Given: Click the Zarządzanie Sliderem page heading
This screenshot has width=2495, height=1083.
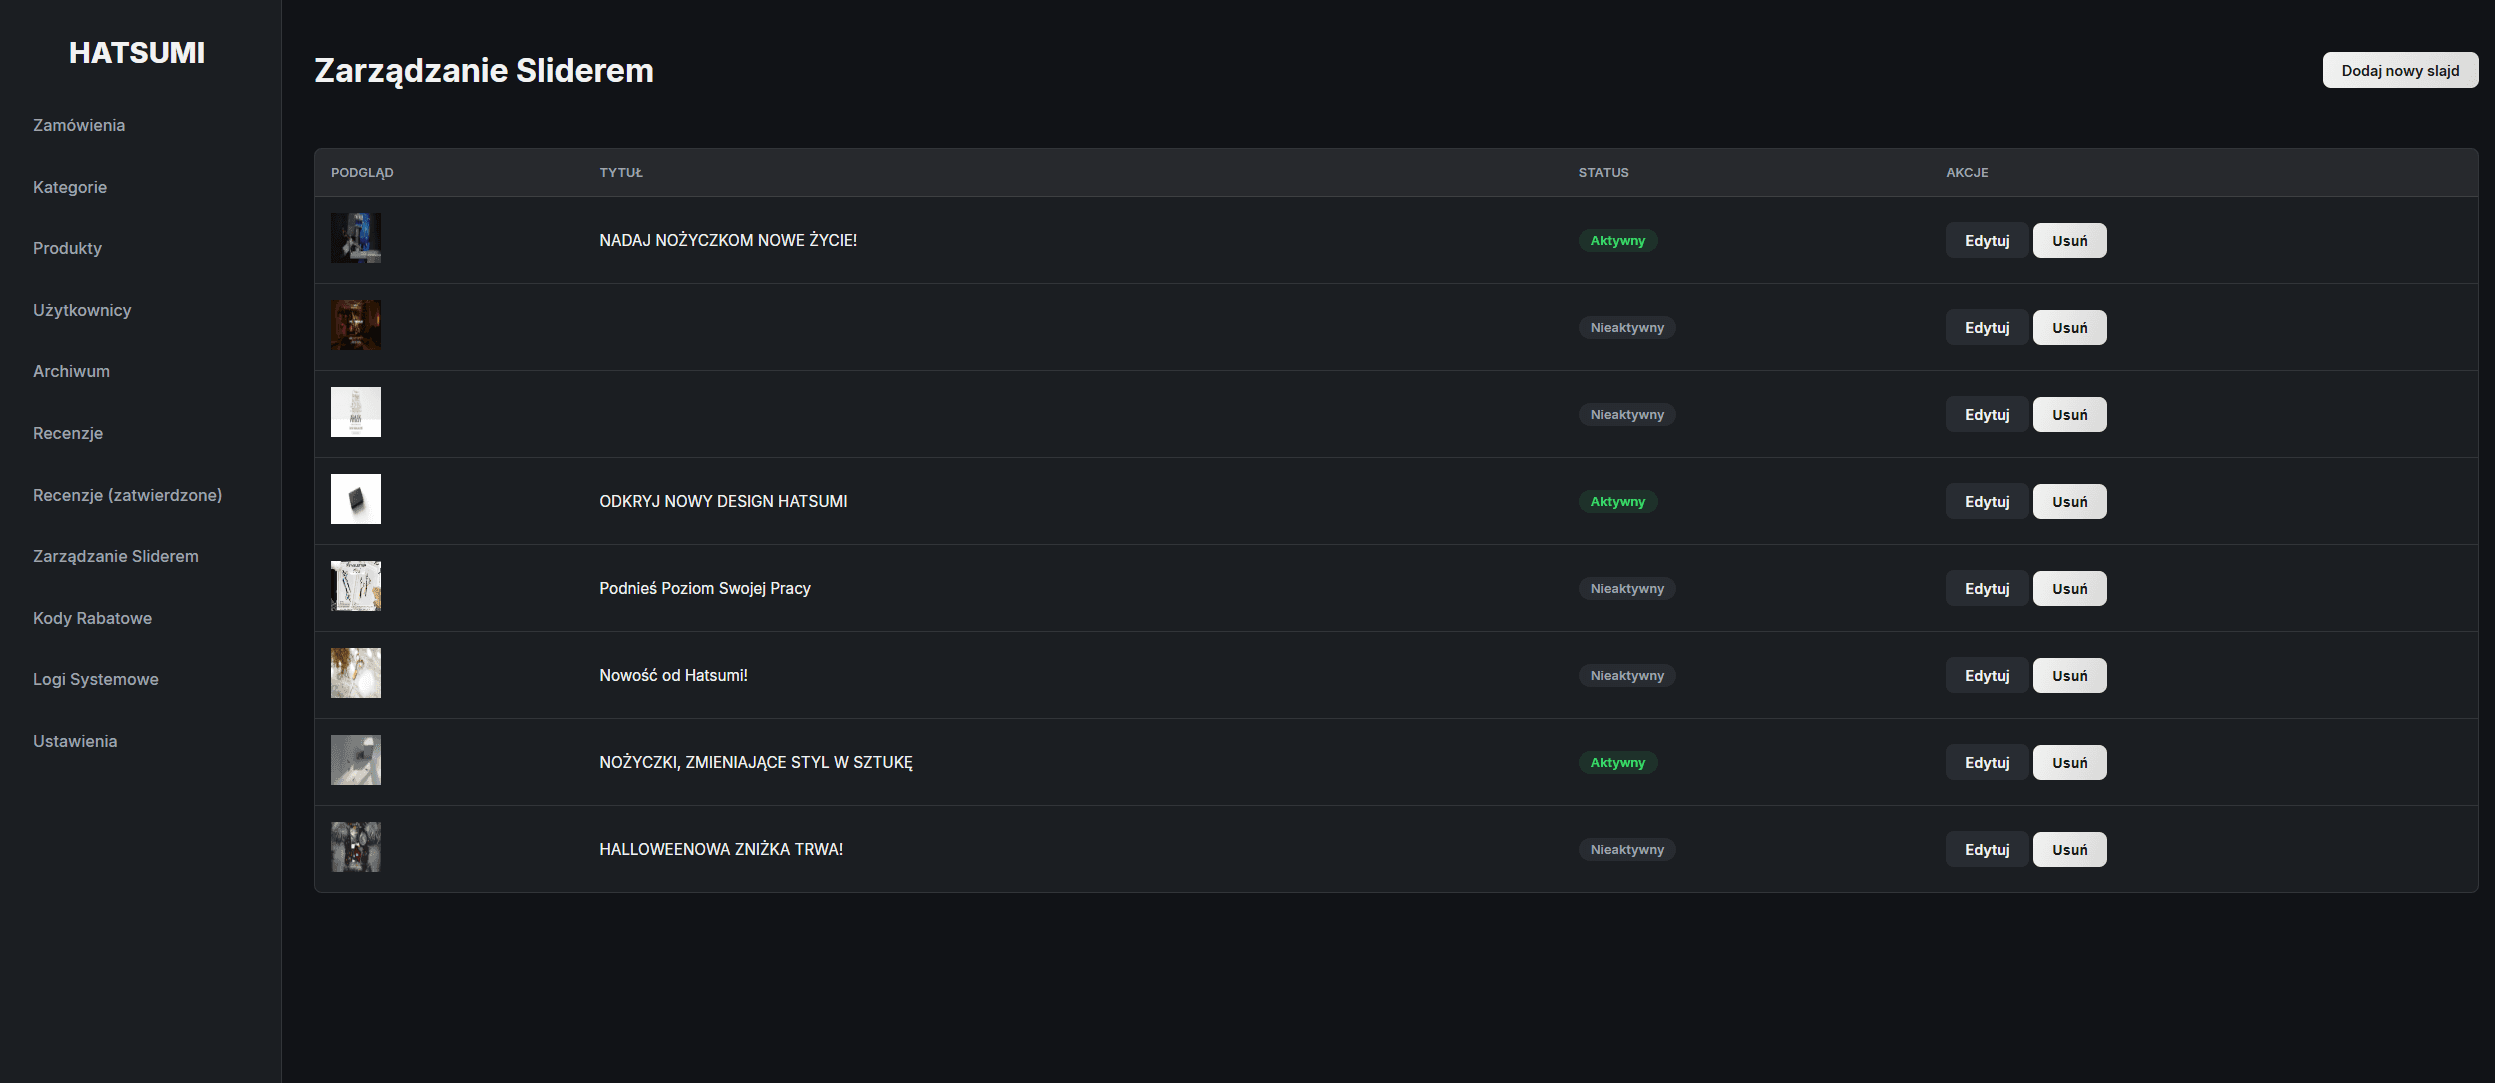Looking at the screenshot, I should click(484, 71).
